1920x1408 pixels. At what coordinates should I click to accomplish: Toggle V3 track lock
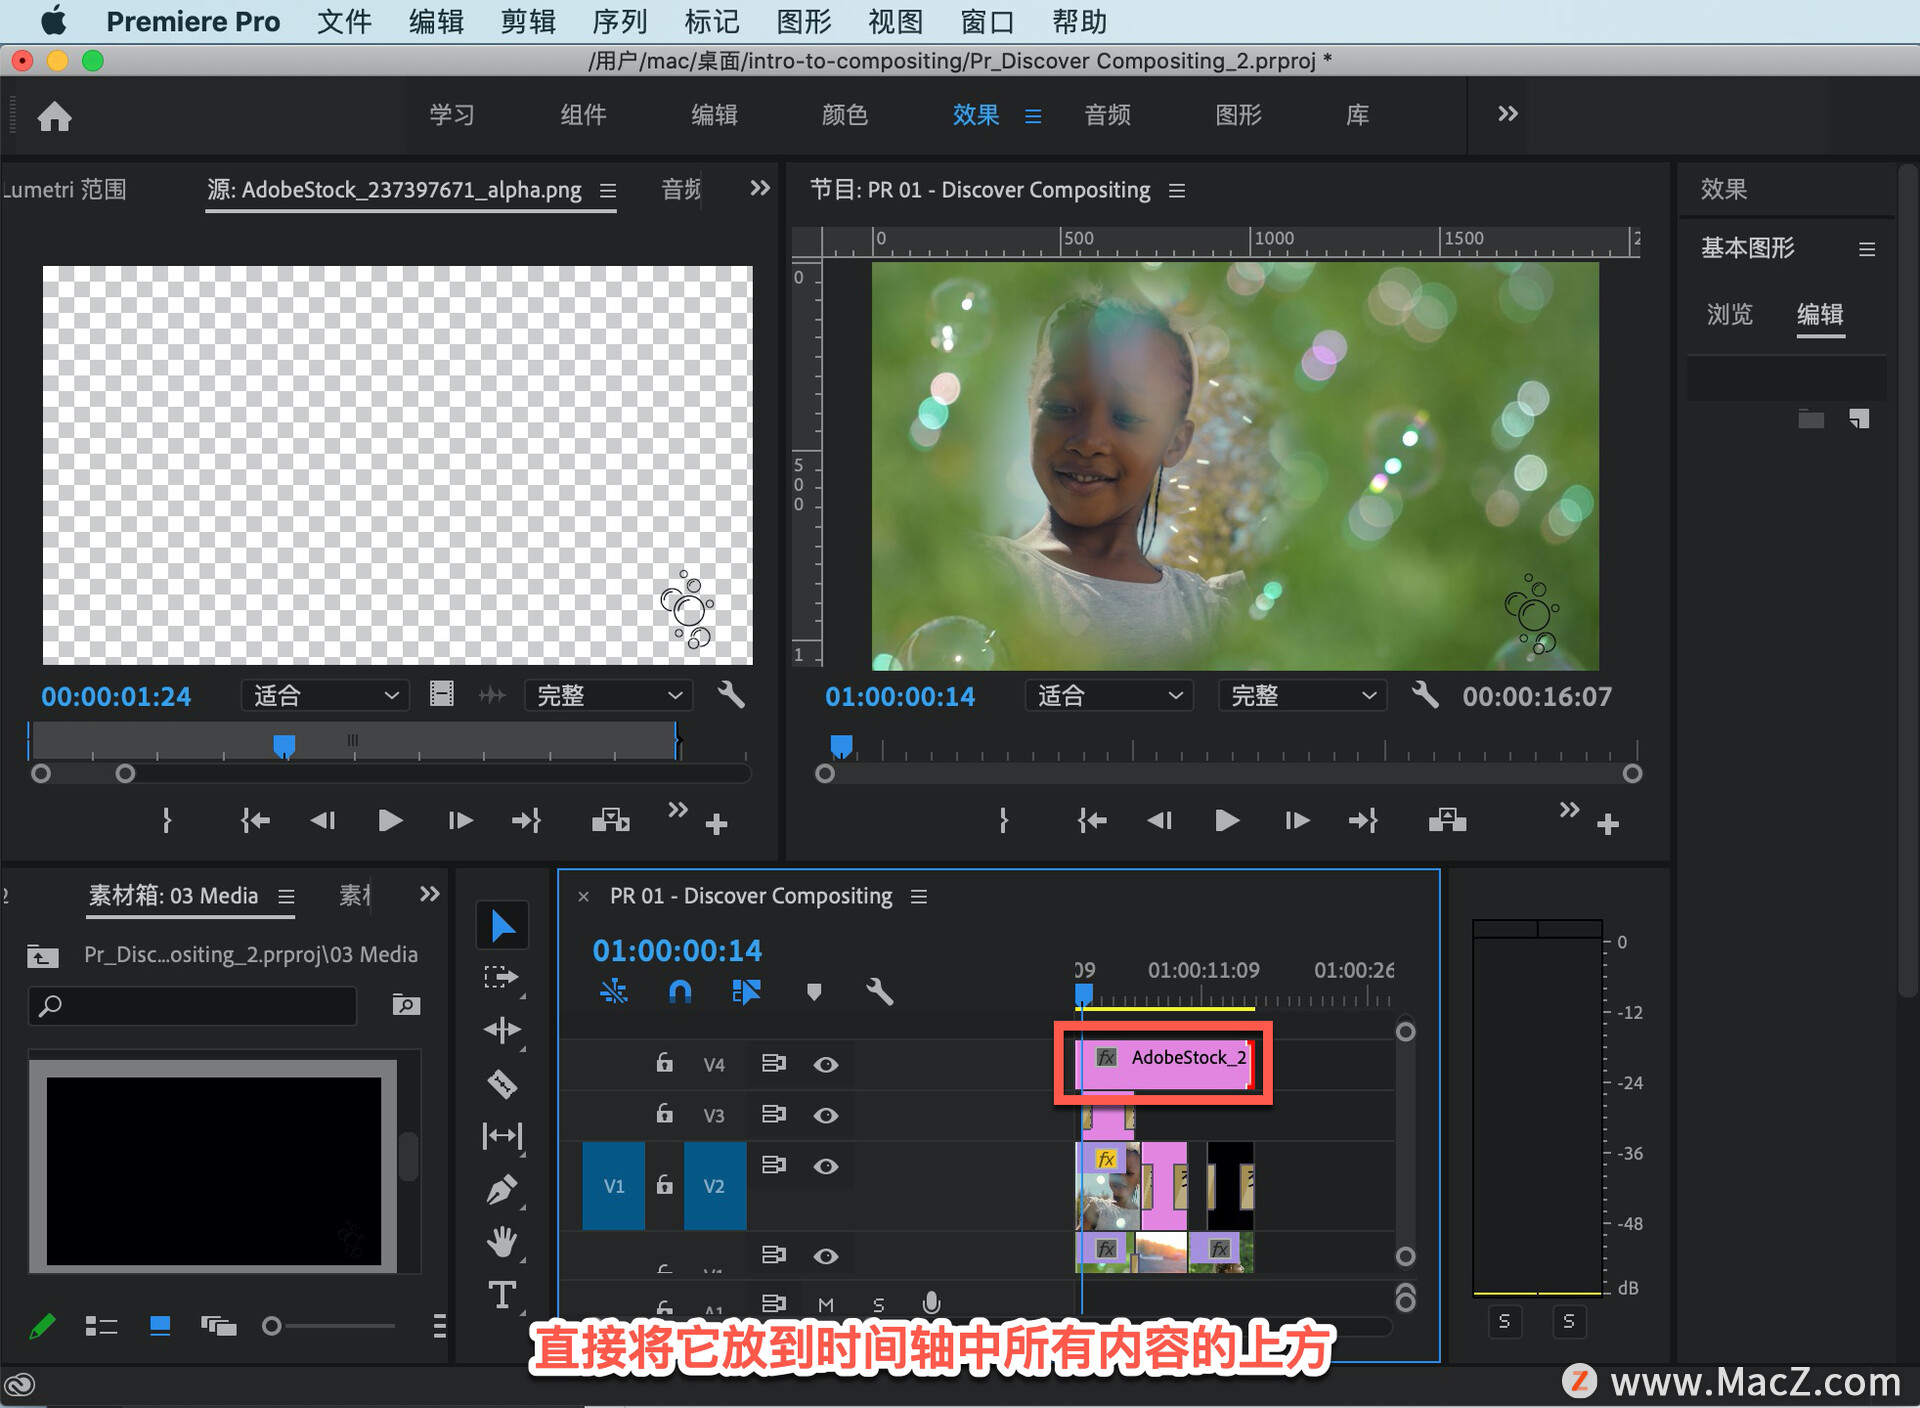coord(664,1113)
